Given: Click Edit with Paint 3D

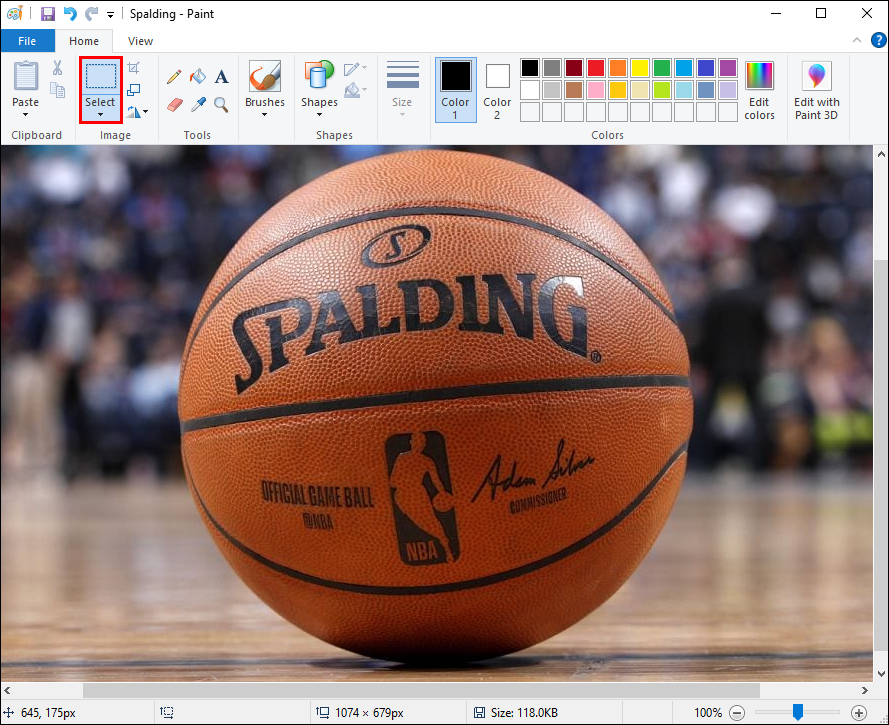Looking at the screenshot, I should pyautogui.click(x=816, y=90).
